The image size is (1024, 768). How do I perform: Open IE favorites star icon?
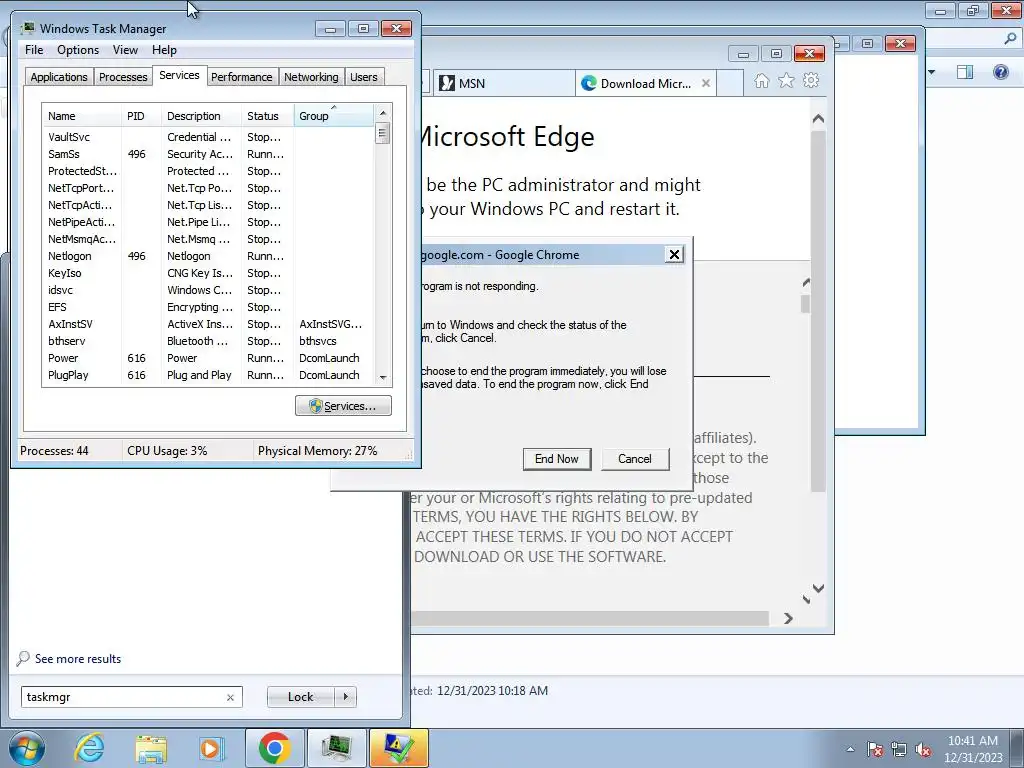(x=786, y=81)
